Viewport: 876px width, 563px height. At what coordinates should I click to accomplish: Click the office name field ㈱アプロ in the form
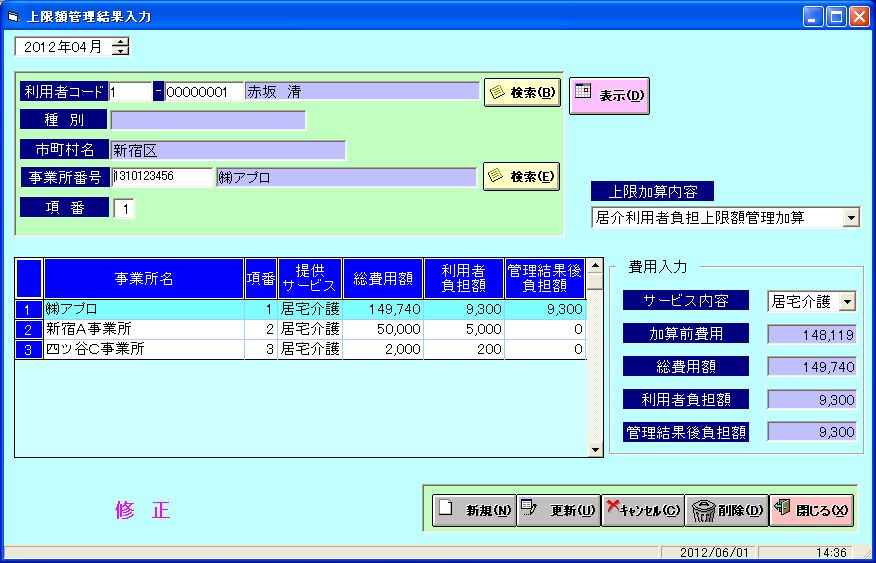point(346,178)
